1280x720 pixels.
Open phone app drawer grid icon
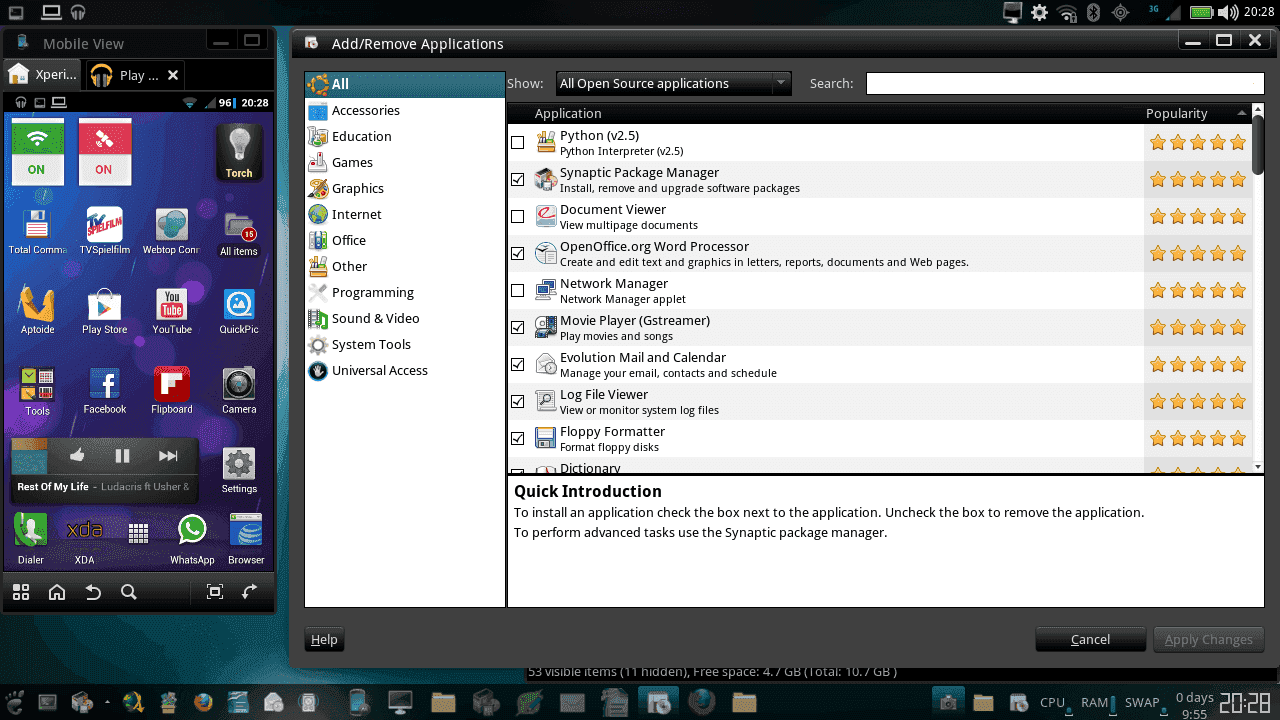138,533
